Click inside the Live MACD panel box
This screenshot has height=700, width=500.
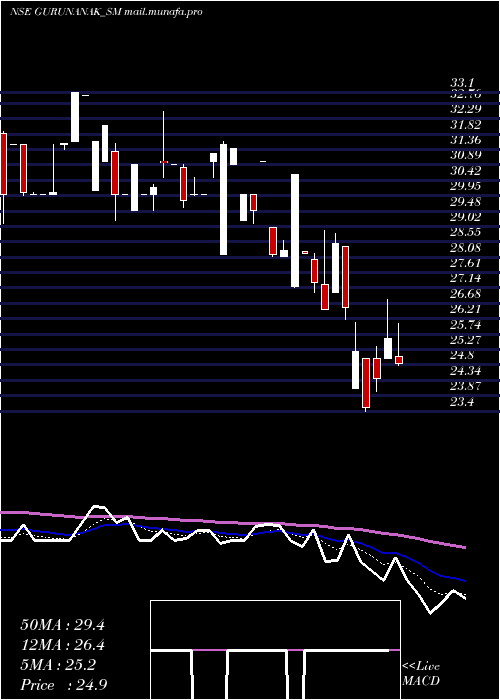(275, 650)
